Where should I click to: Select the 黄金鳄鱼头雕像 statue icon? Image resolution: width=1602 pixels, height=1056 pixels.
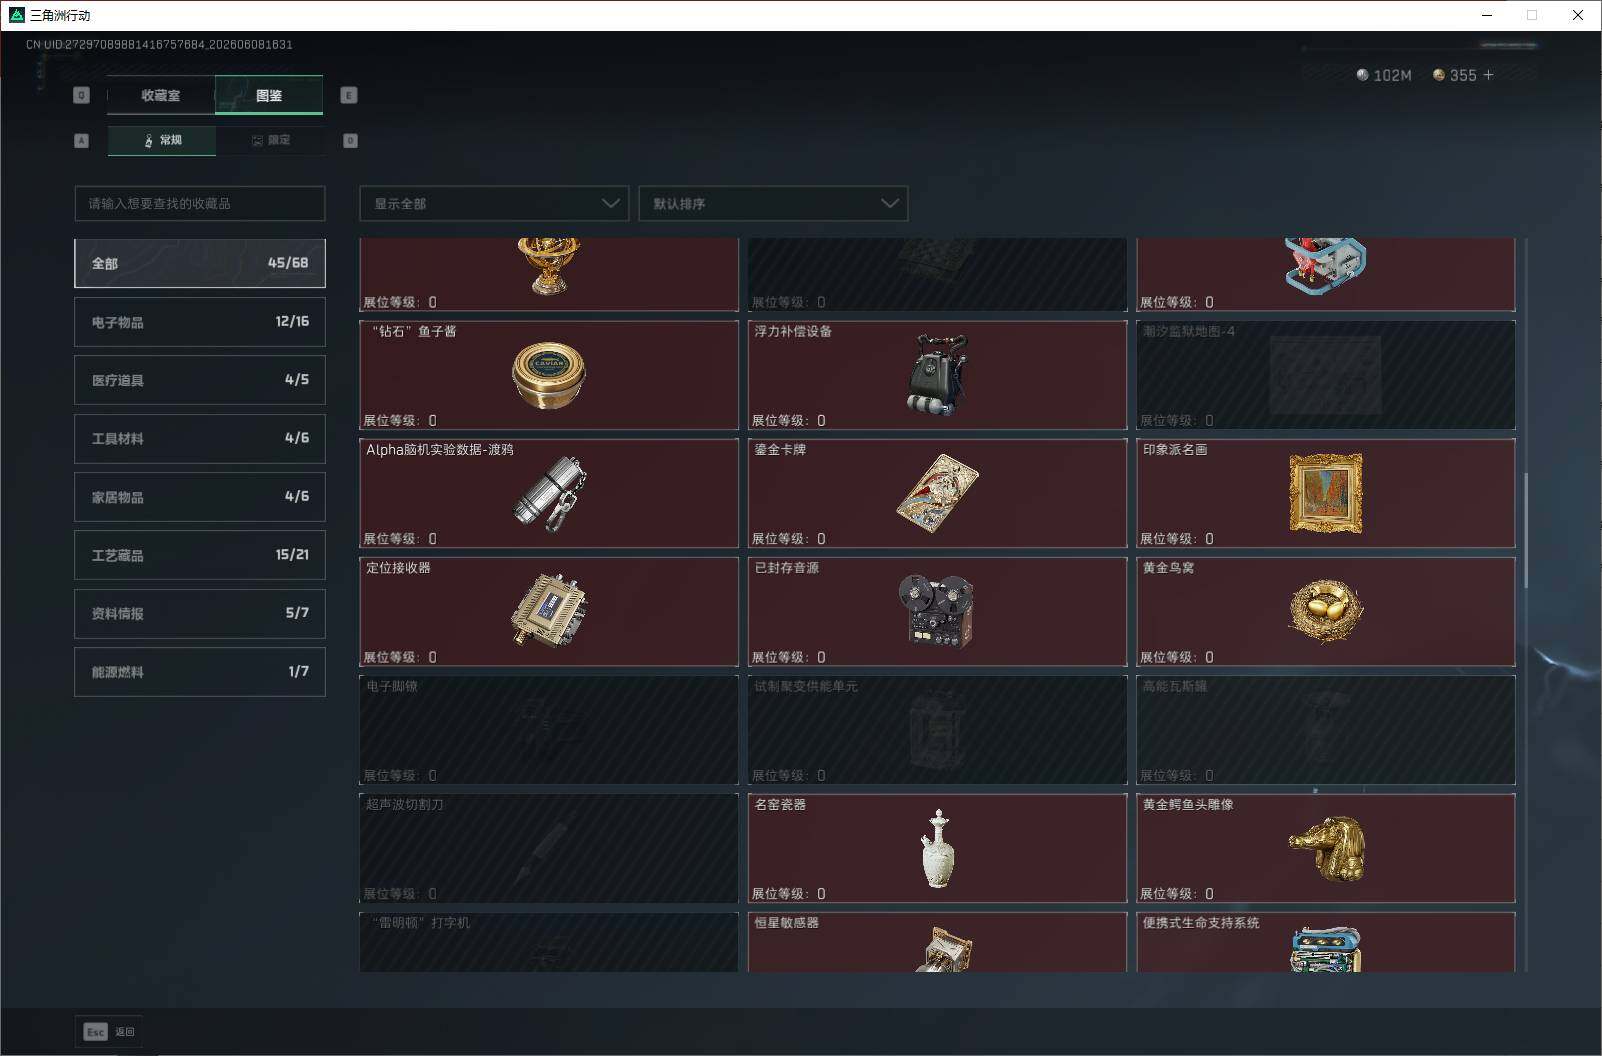click(x=1326, y=849)
